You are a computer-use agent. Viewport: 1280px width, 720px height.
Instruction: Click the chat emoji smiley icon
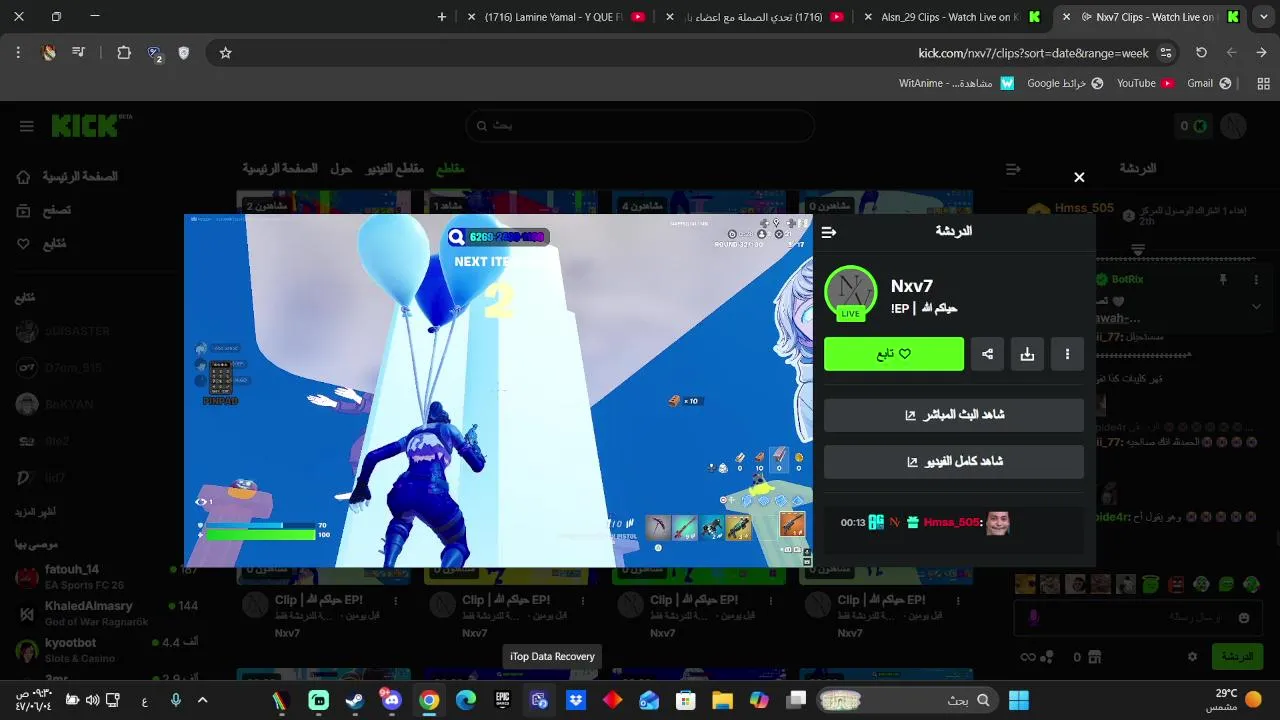click(x=1244, y=618)
